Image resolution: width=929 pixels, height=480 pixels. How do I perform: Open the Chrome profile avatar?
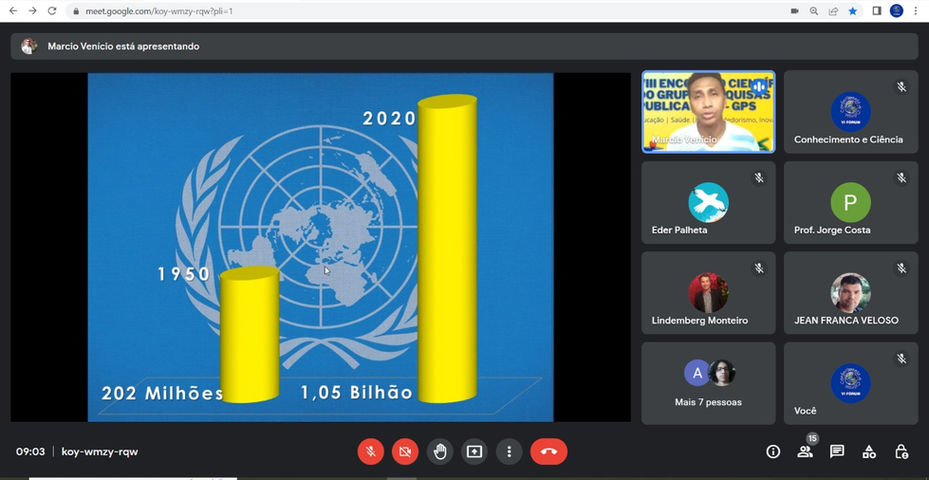click(x=896, y=11)
